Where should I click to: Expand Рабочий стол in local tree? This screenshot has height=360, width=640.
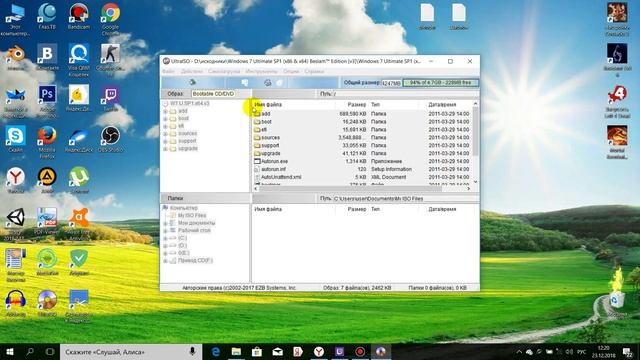click(x=165, y=231)
